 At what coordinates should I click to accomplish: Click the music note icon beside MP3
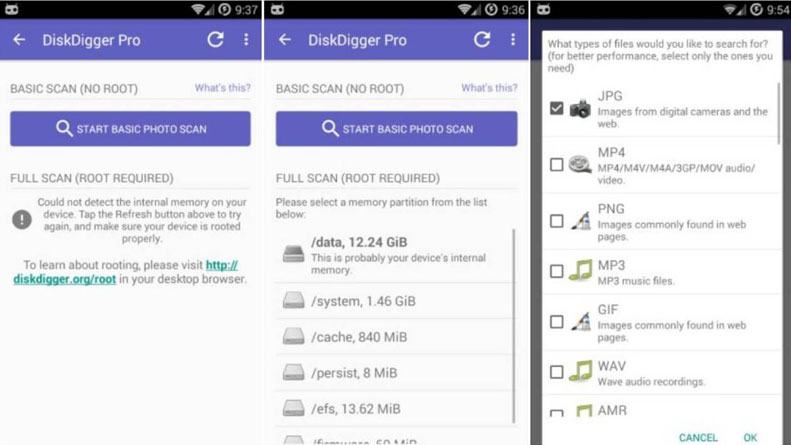(x=580, y=270)
